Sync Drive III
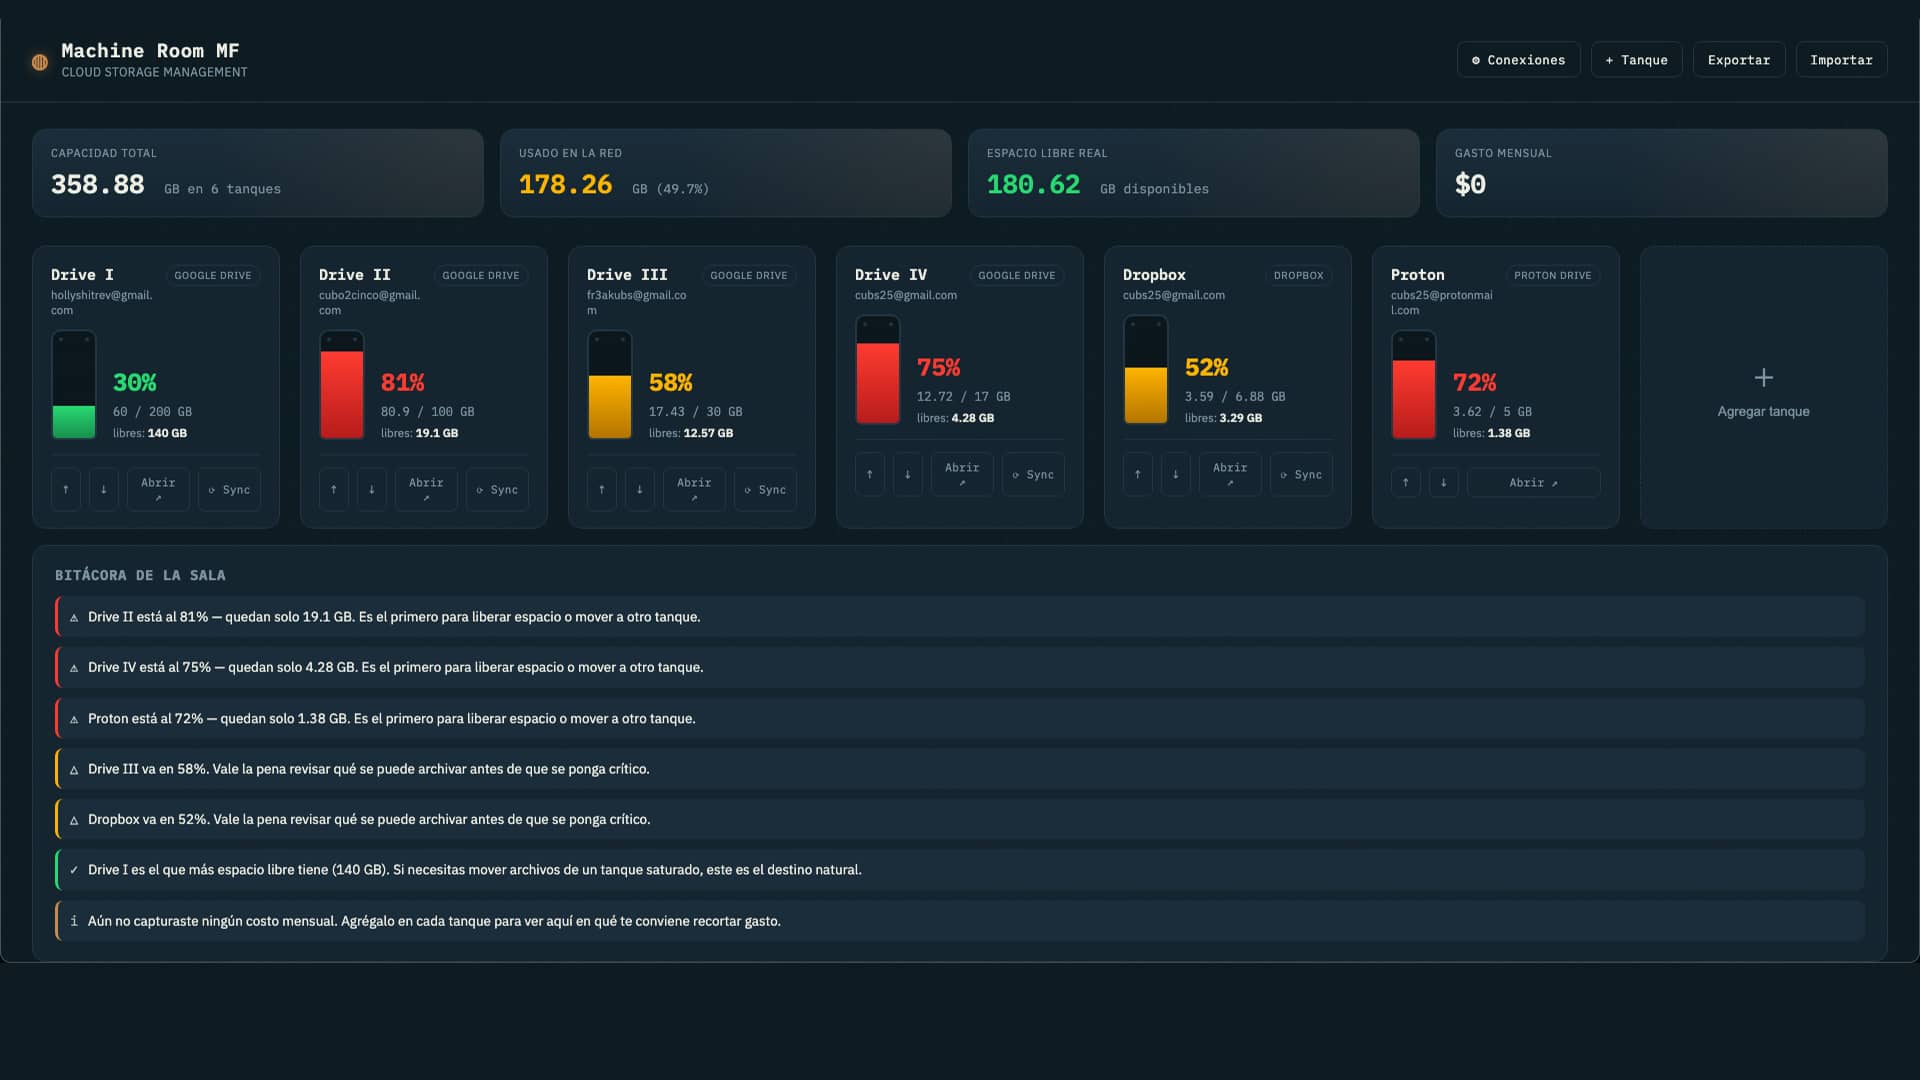 tap(766, 490)
